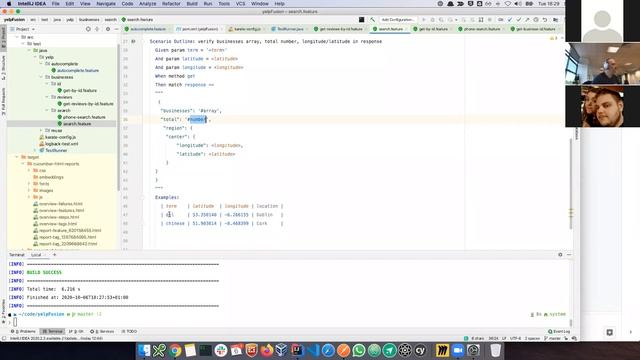Open WhatsApp from the Dock
This screenshot has width=640, height=360.
point(359,350)
